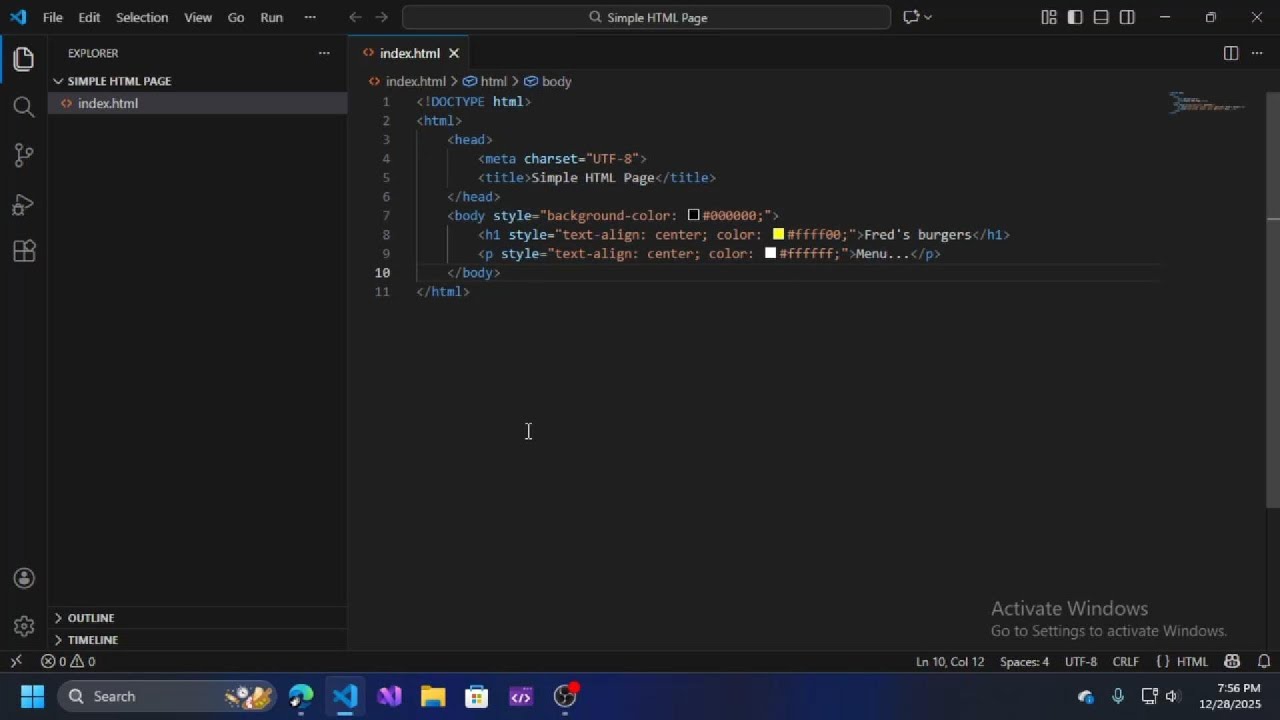The width and height of the screenshot is (1280, 720).
Task: Open the Copilot dropdown arrow in title bar
Action: coord(928,17)
